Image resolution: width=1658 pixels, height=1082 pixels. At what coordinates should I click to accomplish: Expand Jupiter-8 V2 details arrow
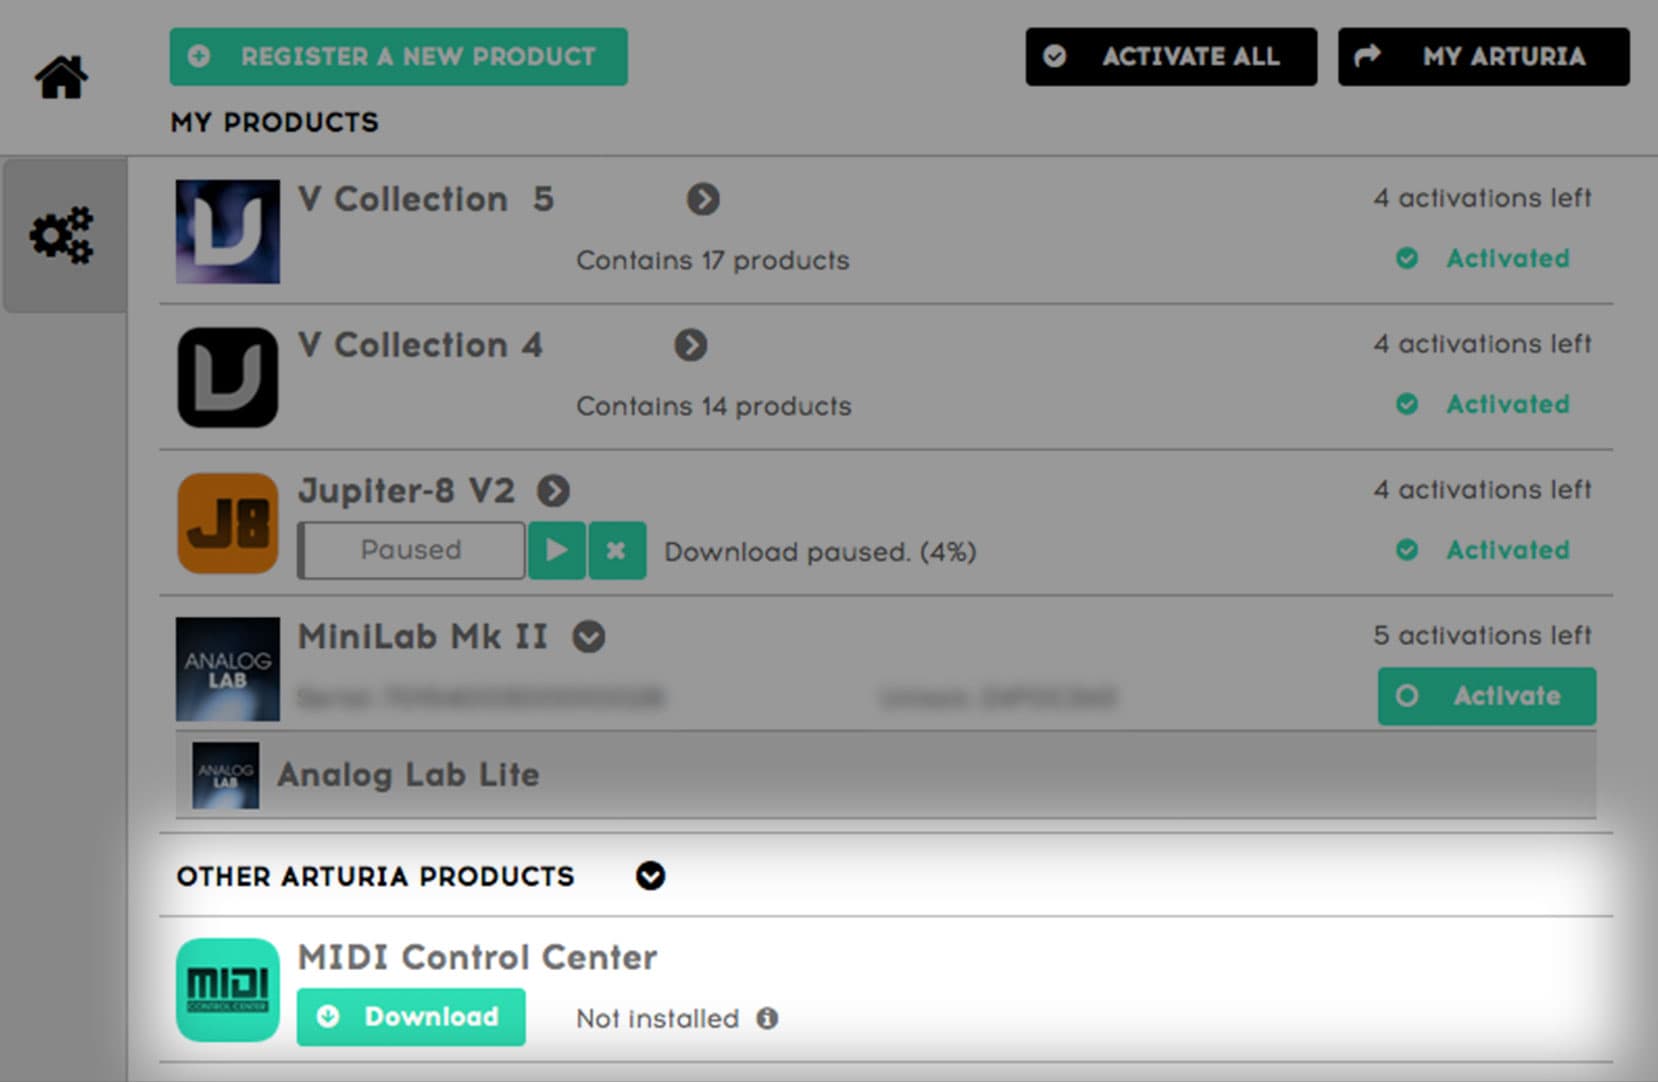[x=553, y=491]
